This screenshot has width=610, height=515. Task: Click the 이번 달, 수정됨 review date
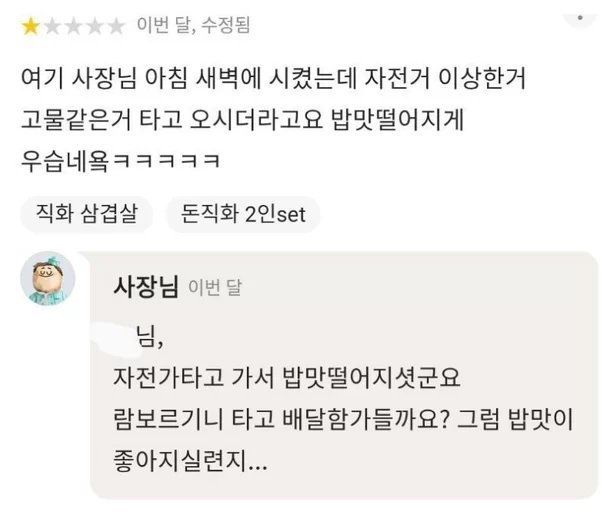pyautogui.click(x=193, y=25)
